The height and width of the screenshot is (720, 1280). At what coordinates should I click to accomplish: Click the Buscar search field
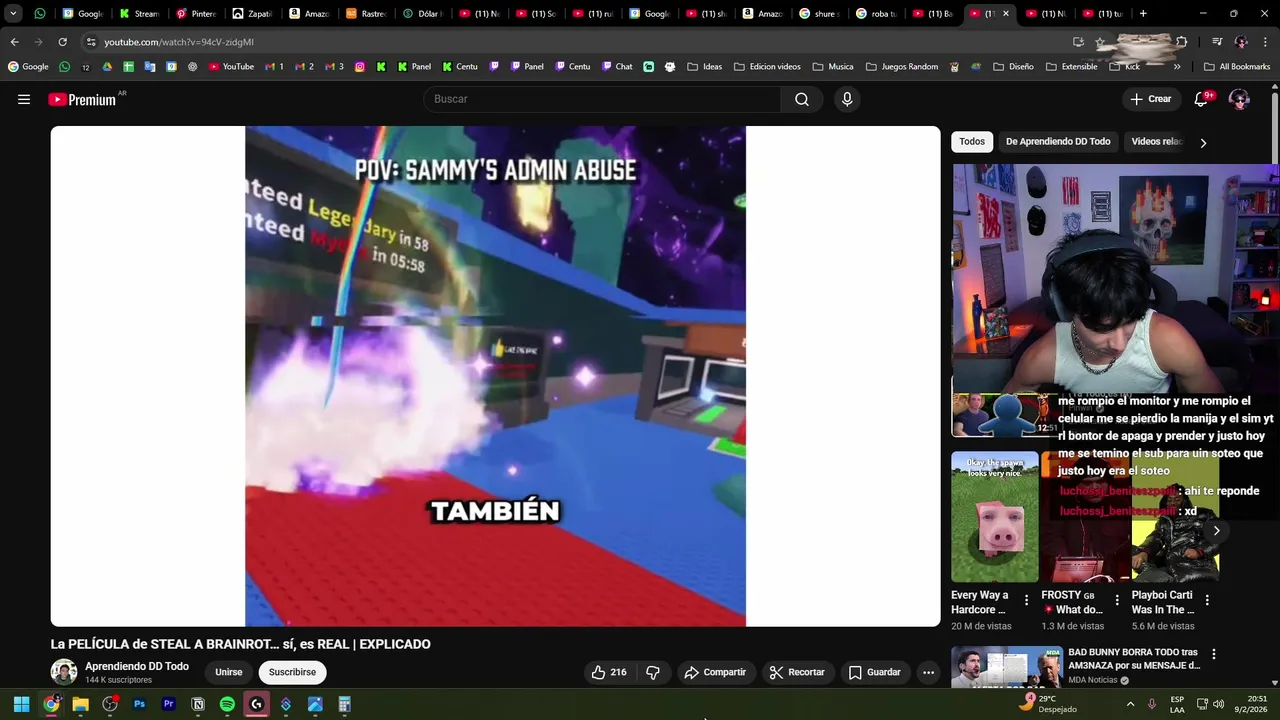602,99
